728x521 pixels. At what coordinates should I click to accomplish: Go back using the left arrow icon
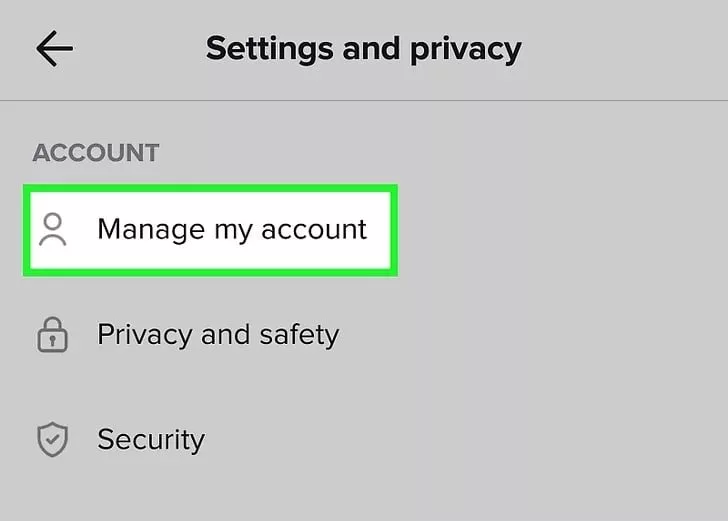tap(54, 49)
